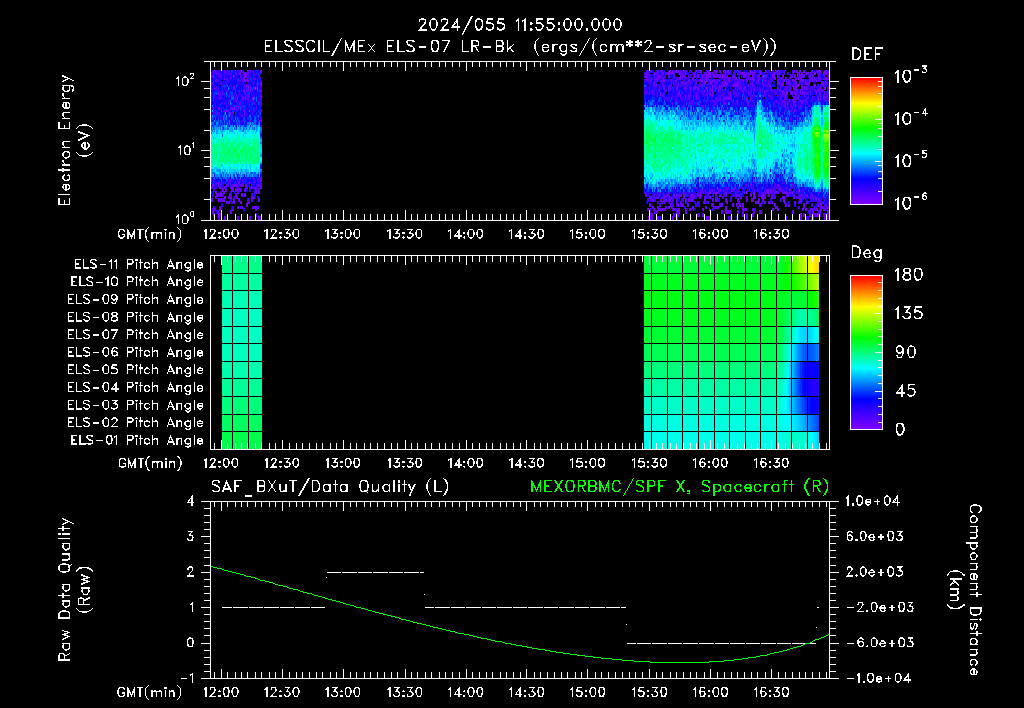Click the 10^-3 value on the DEF scale
The width and height of the screenshot is (1024, 708).
click(910, 76)
